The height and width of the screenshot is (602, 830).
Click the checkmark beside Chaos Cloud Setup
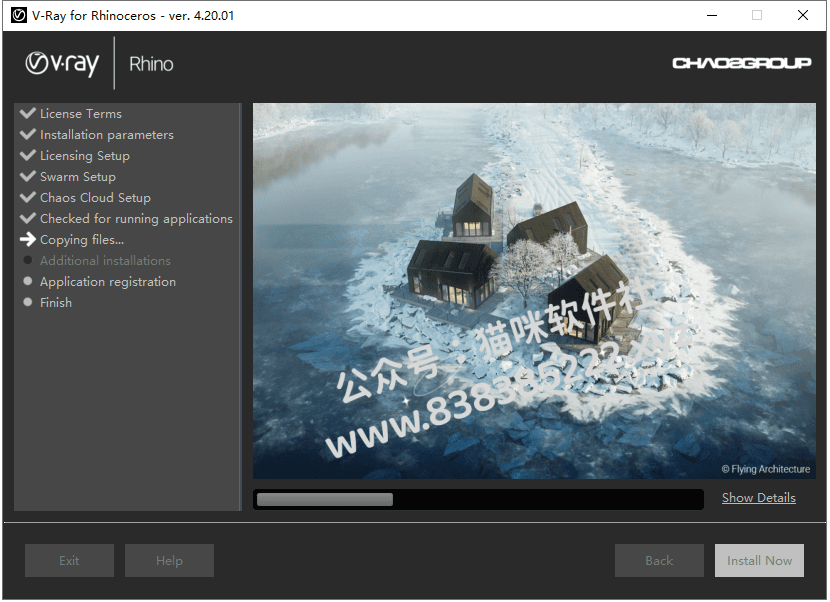(28, 197)
